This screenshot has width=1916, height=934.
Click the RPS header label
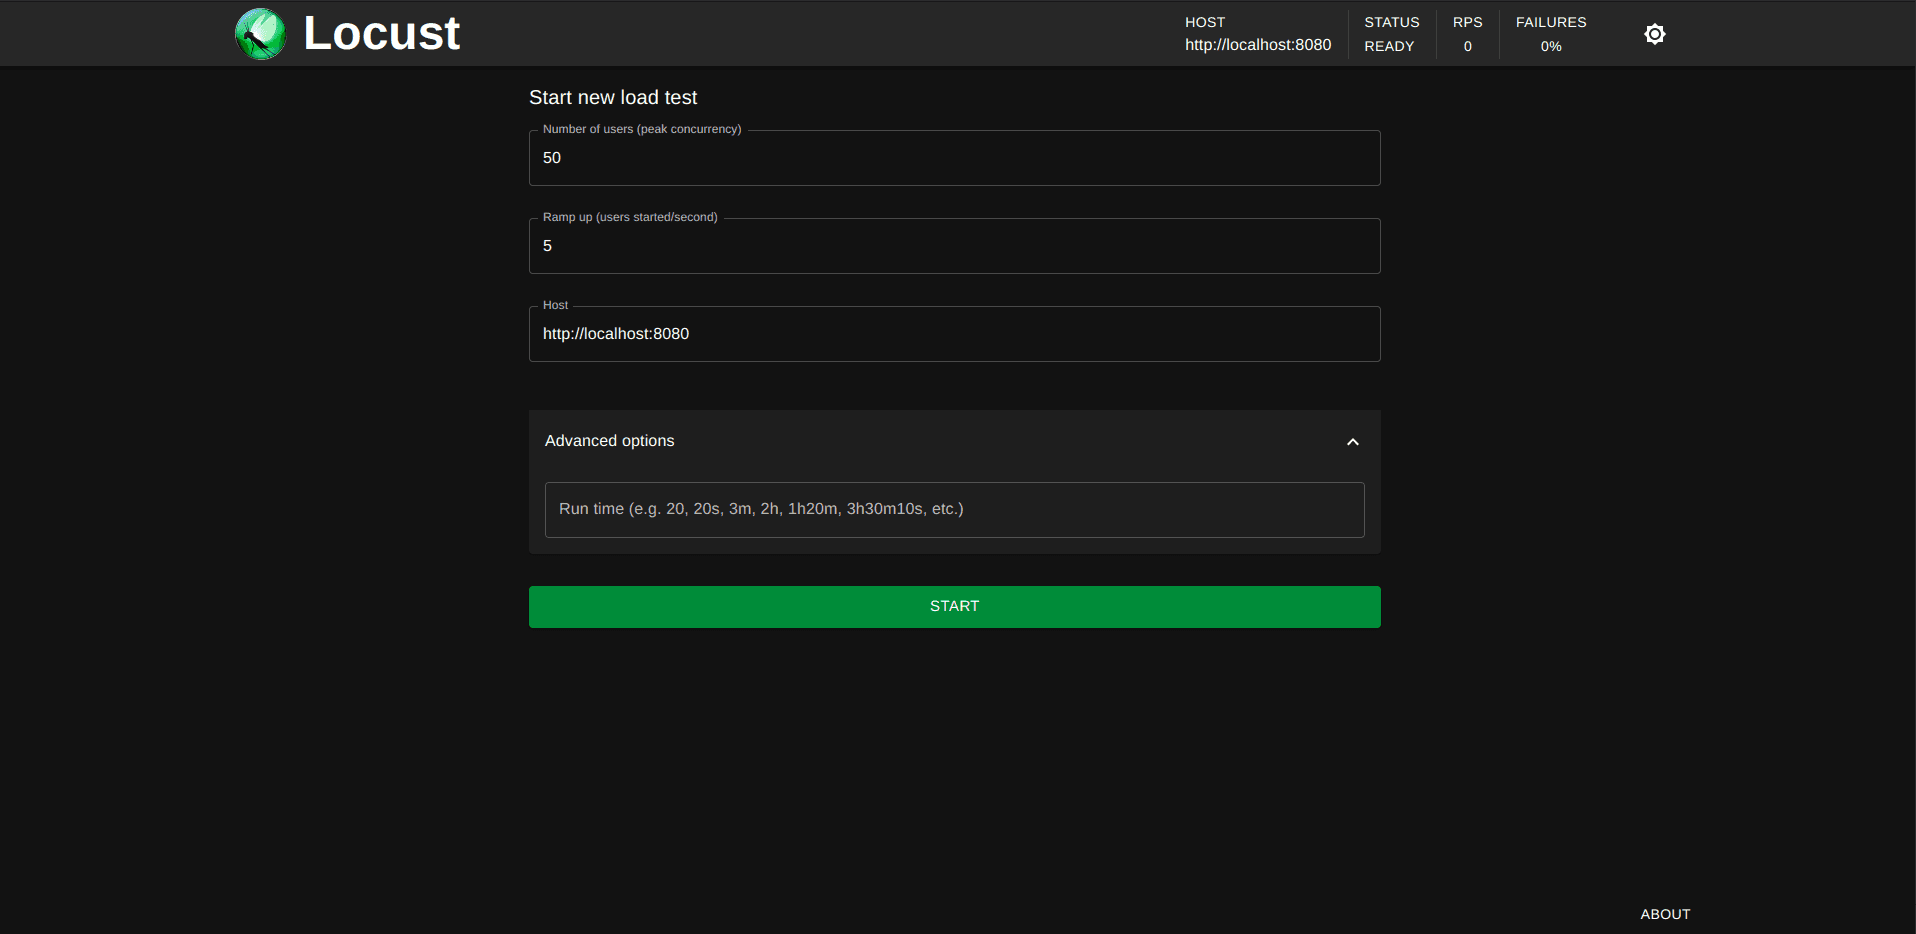pos(1467,22)
